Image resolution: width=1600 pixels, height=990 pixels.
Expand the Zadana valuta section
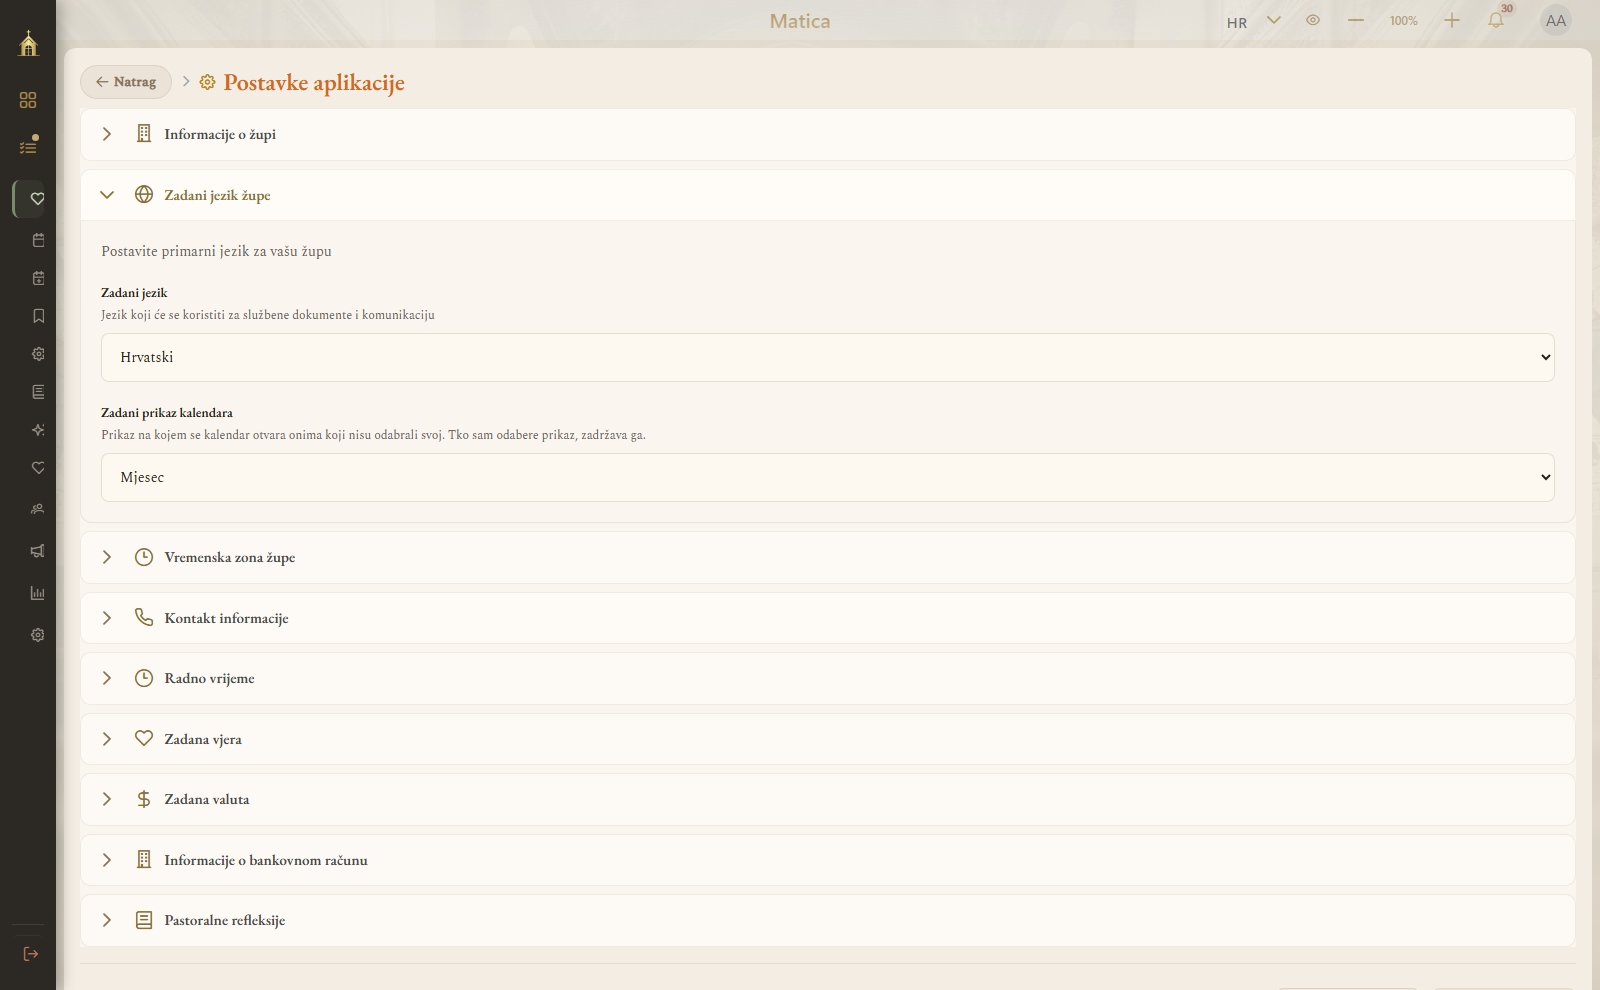828,799
